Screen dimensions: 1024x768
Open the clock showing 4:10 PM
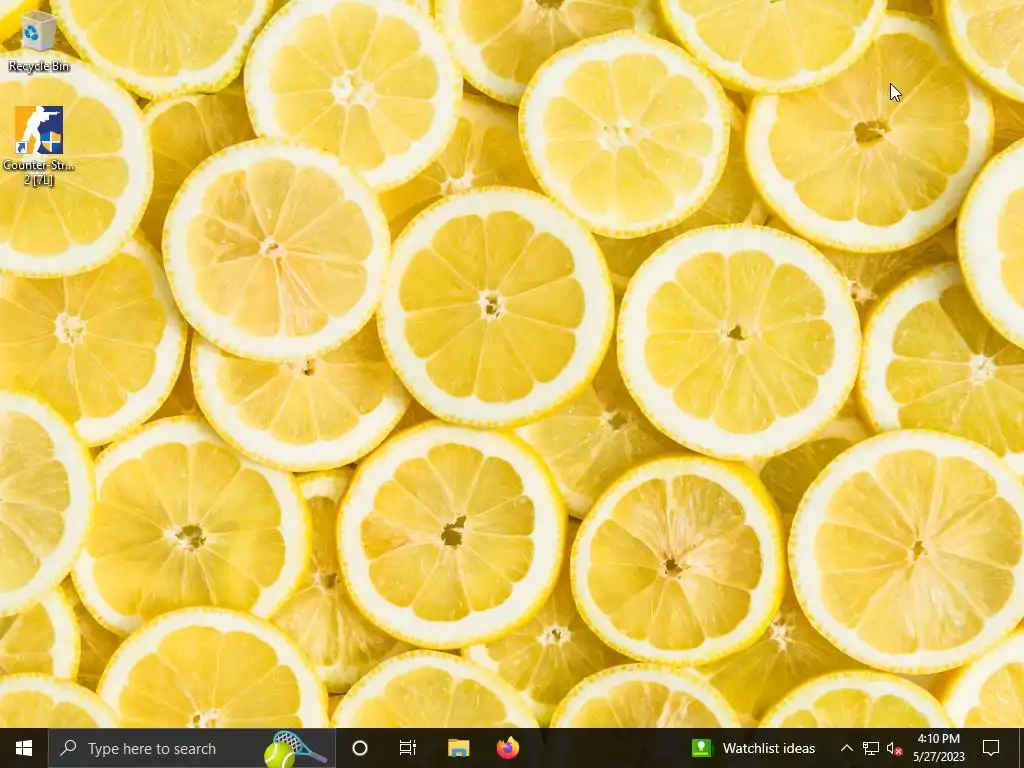939,748
